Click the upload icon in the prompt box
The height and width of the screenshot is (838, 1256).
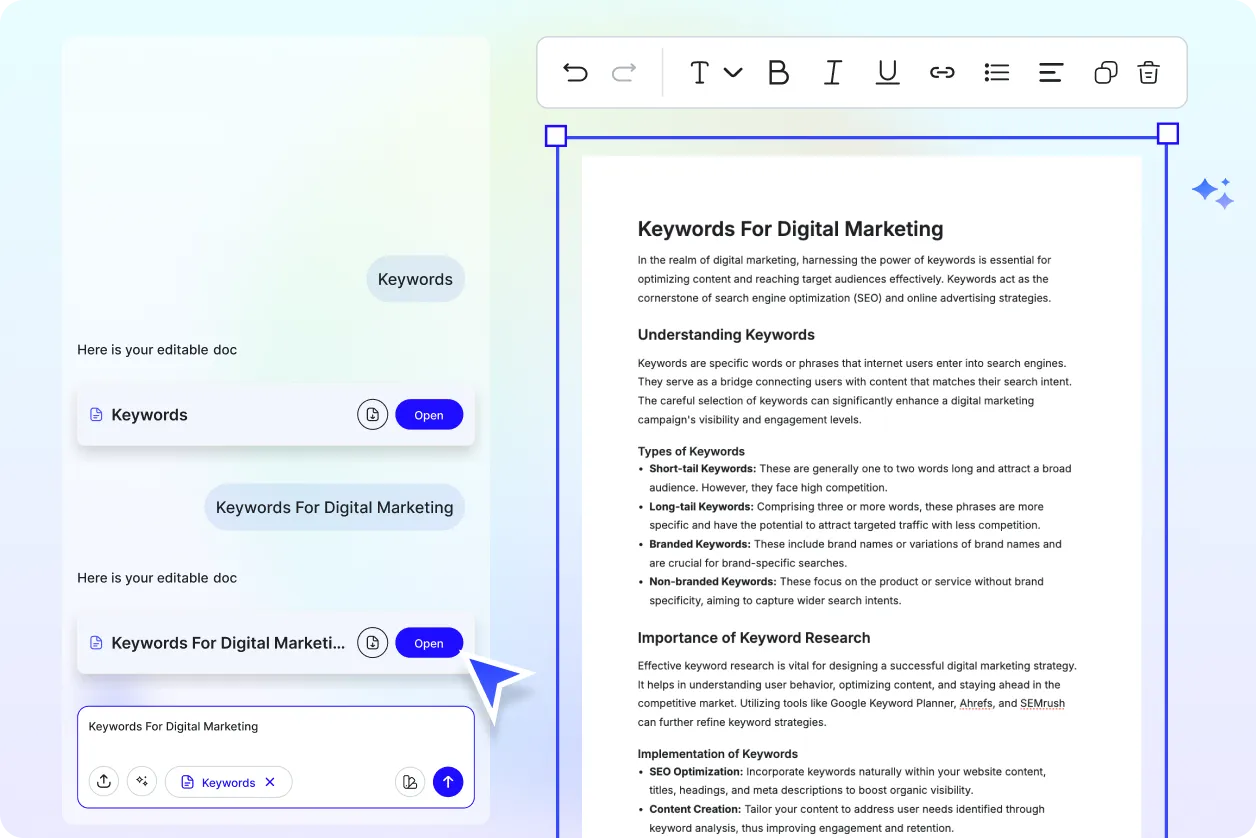click(104, 782)
